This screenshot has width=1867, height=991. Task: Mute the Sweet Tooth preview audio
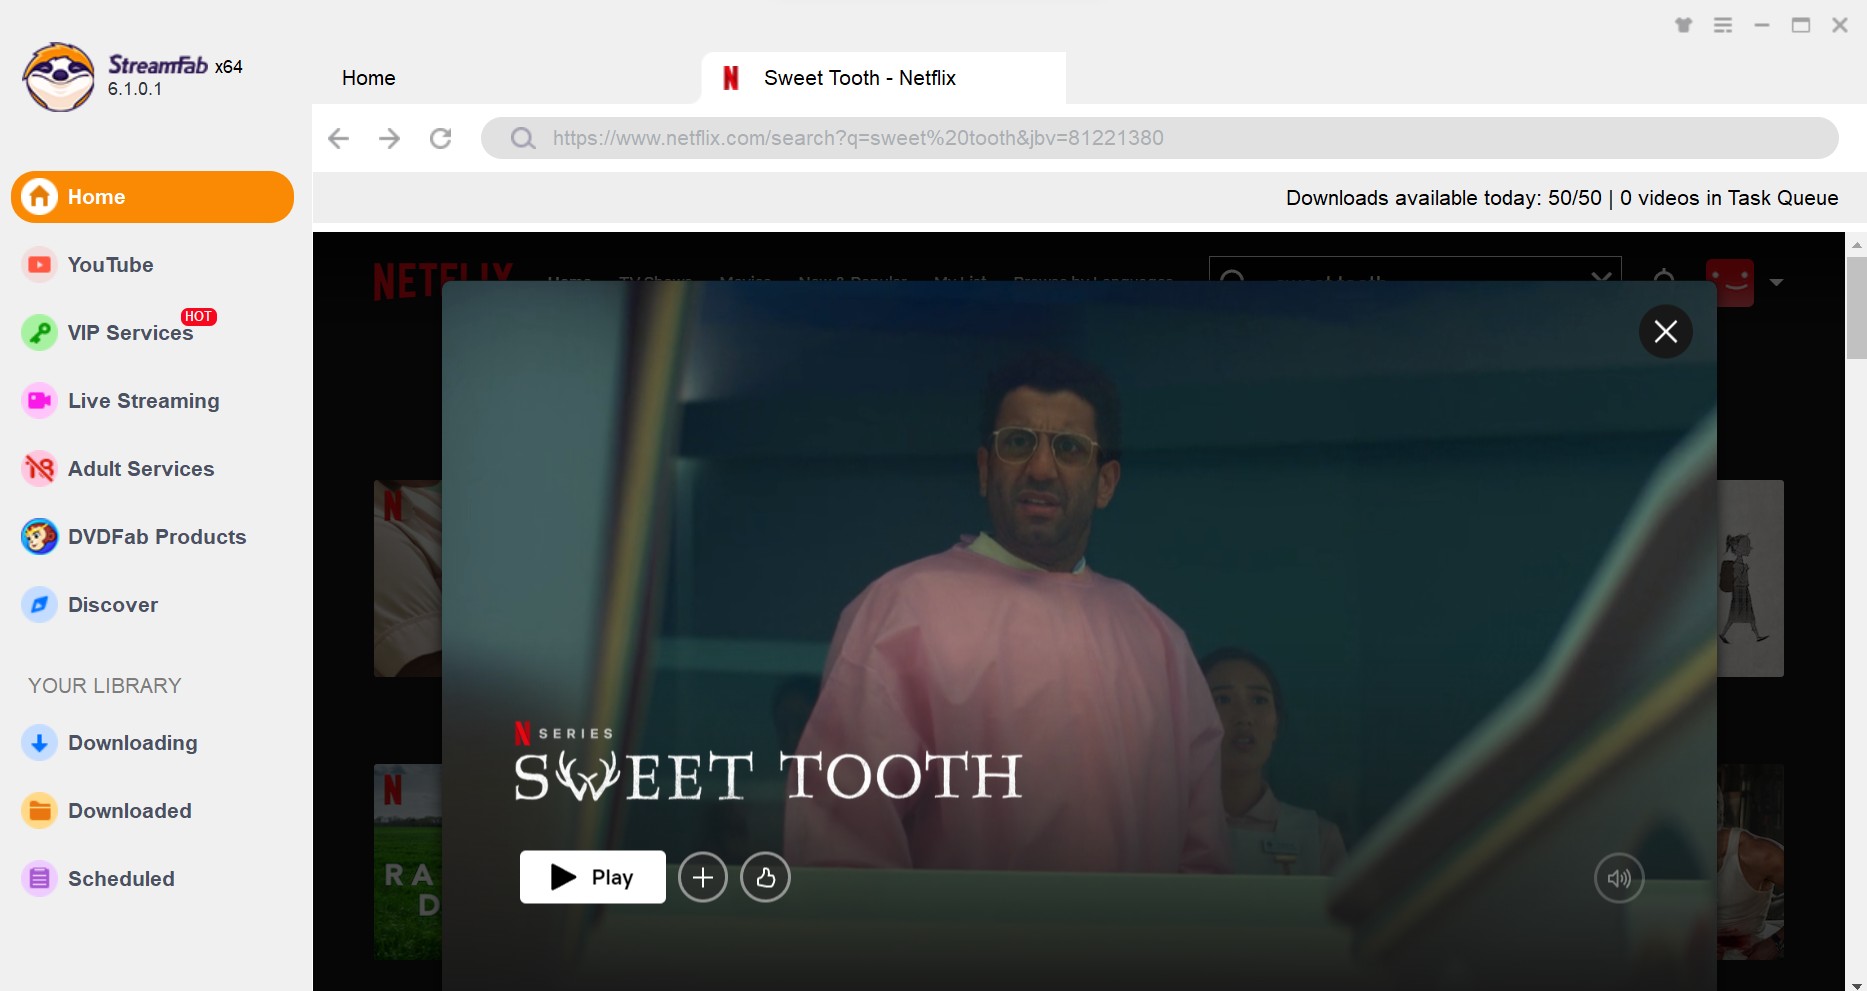(1619, 878)
